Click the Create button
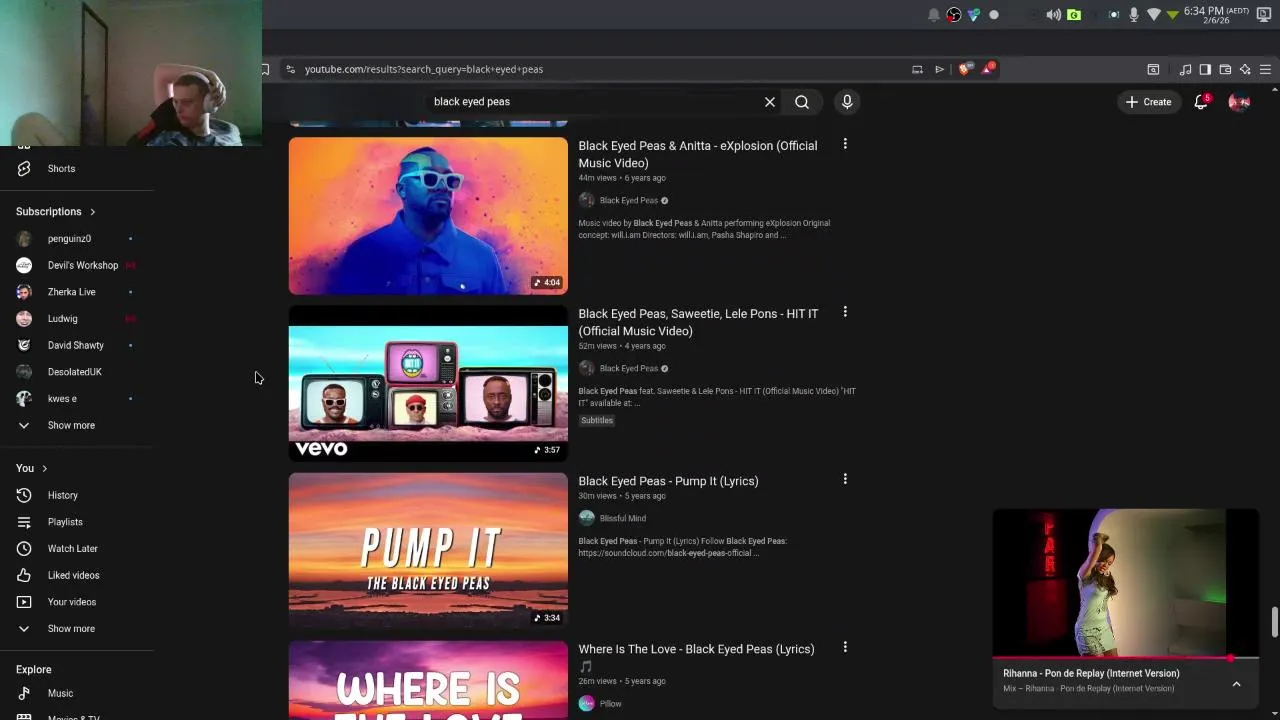The image size is (1280, 720). 1148,101
